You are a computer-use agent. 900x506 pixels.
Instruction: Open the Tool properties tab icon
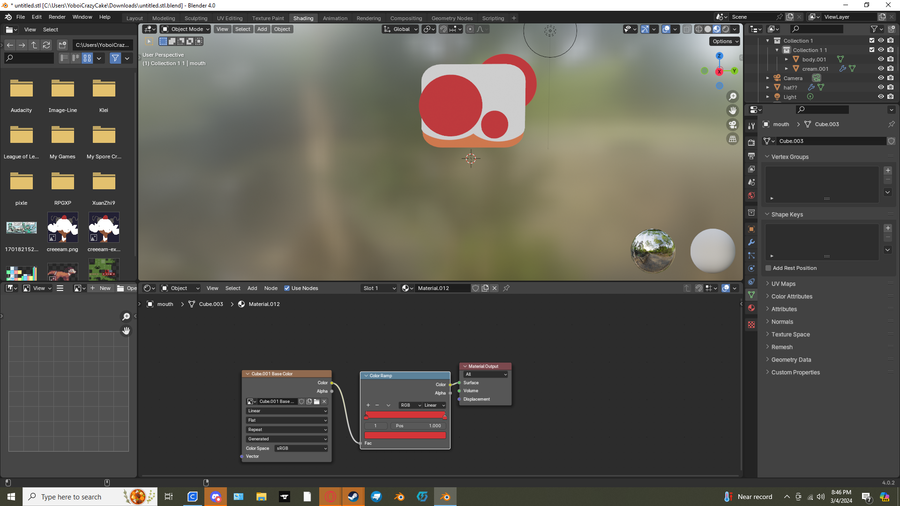[751, 126]
